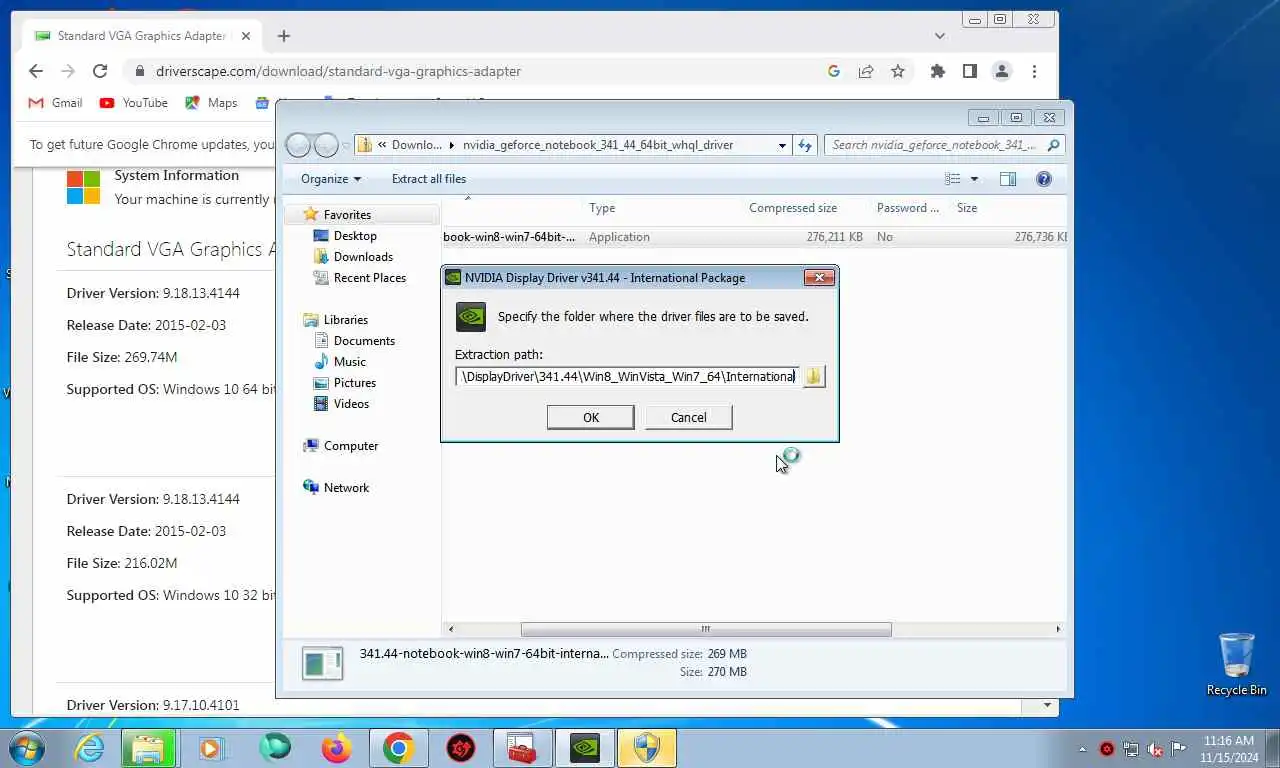
Task: Expand Chrome's tab search chevron
Action: [x=939, y=36]
